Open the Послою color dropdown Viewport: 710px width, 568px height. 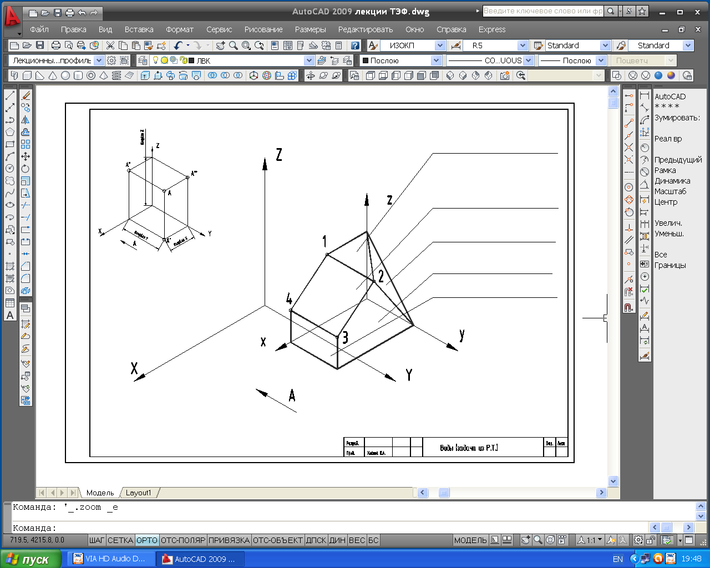coord(436,60)
